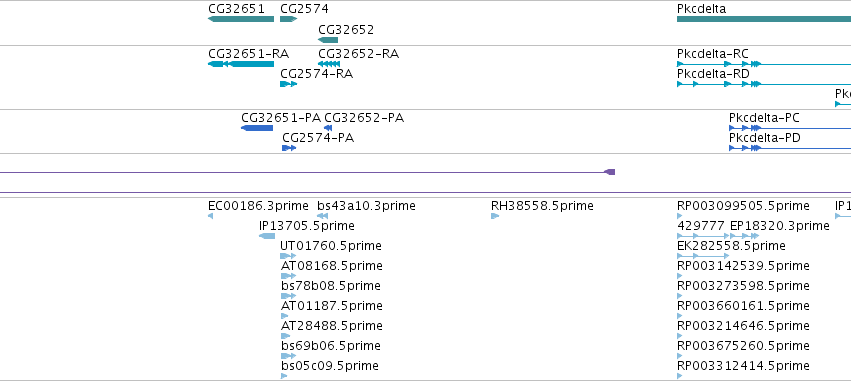
Task: Click the AT08168.5prime label text
Action: pos(332,265)
